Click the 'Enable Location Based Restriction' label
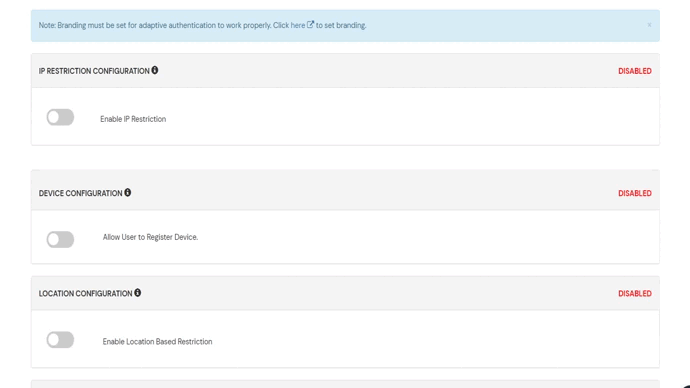The width and height of the screenshot is (690, 388). (158, 342)
